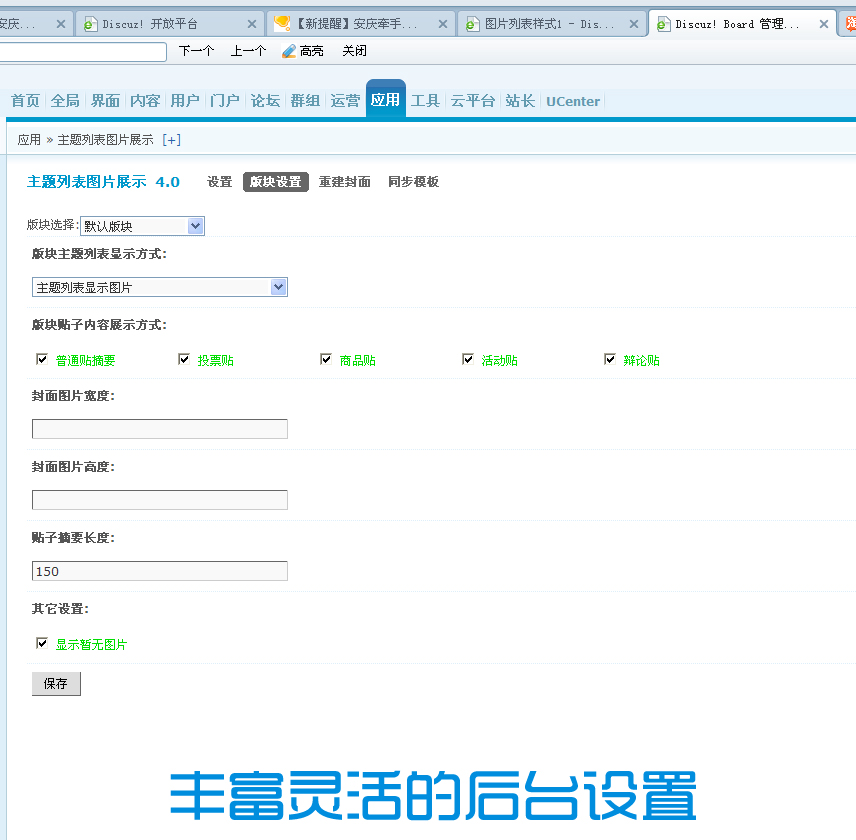Switch to 图片列表样式1 browser tab
This screenshot has width=856, height=840.
pos(551,24)
